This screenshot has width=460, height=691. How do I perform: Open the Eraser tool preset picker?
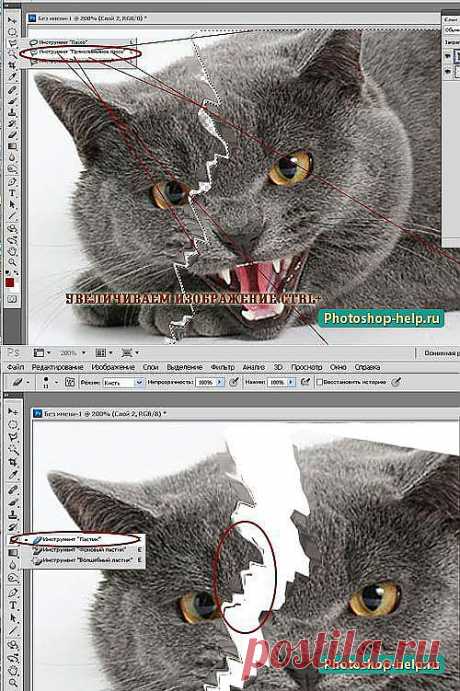[19, 382]
